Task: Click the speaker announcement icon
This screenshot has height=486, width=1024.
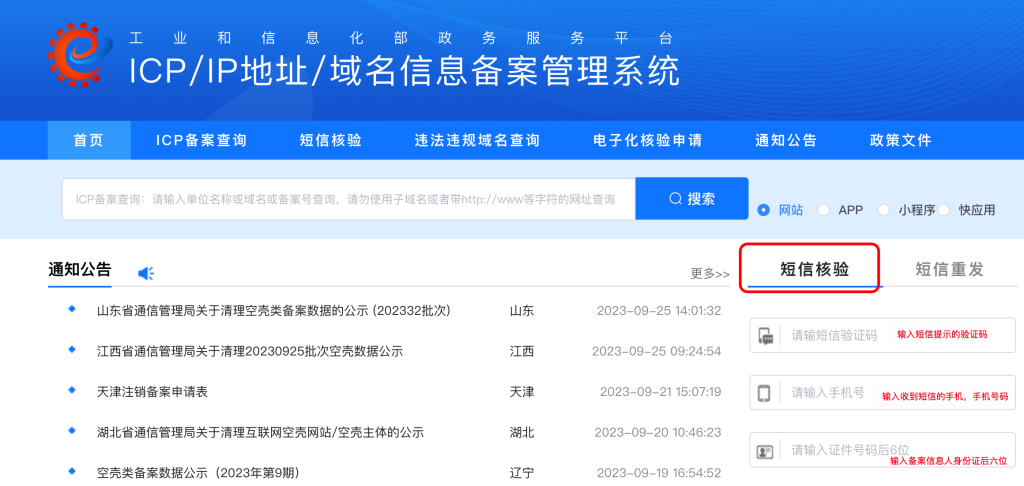Action: pos(146,273)
